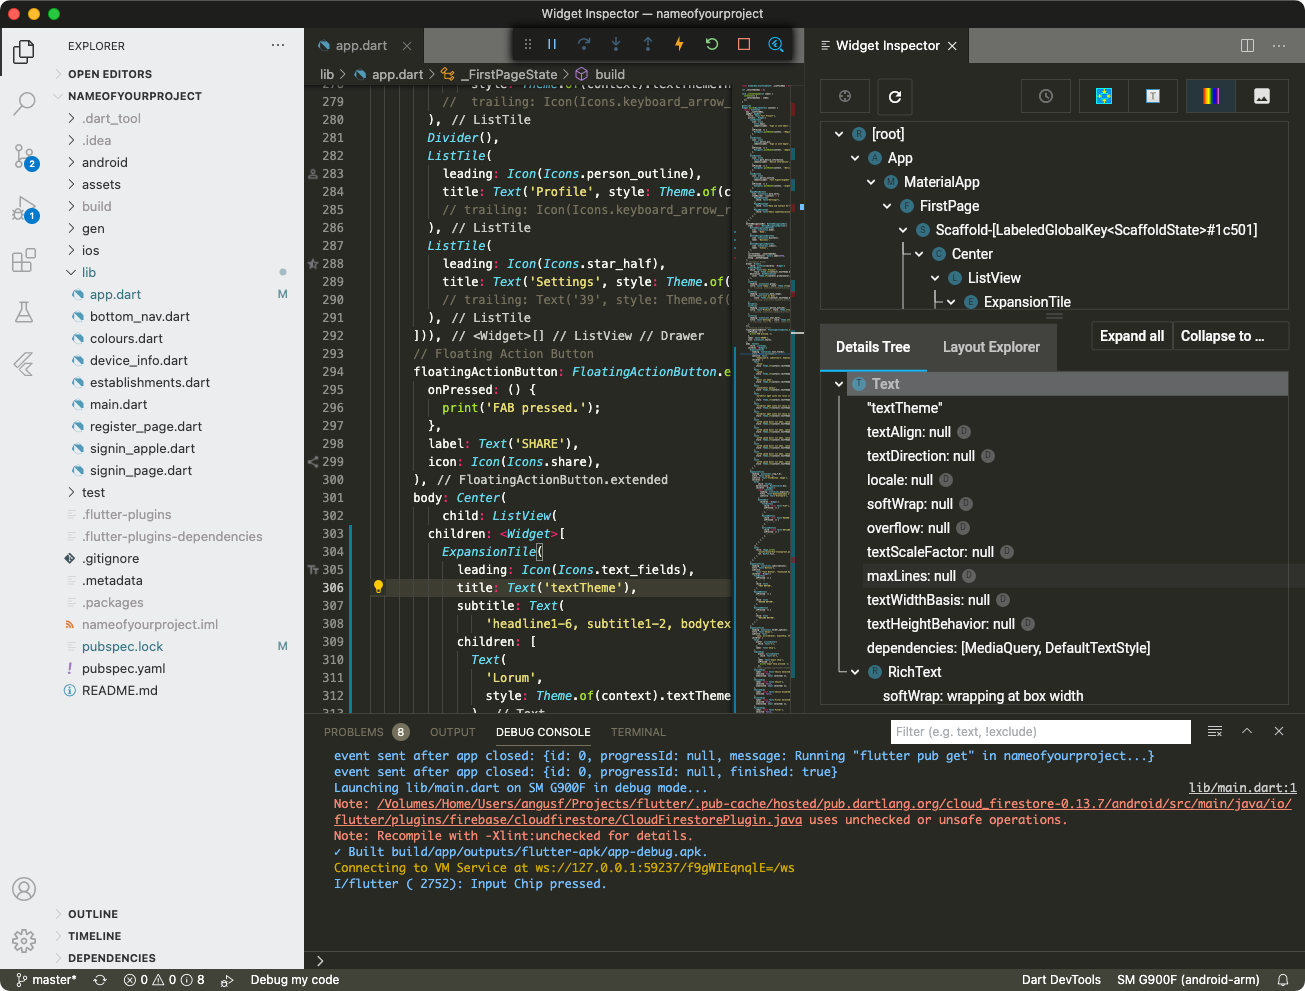Toggle Slow Animations clock button
The height and width of the screenshot is (991, 1305).
click(1046, 96)
